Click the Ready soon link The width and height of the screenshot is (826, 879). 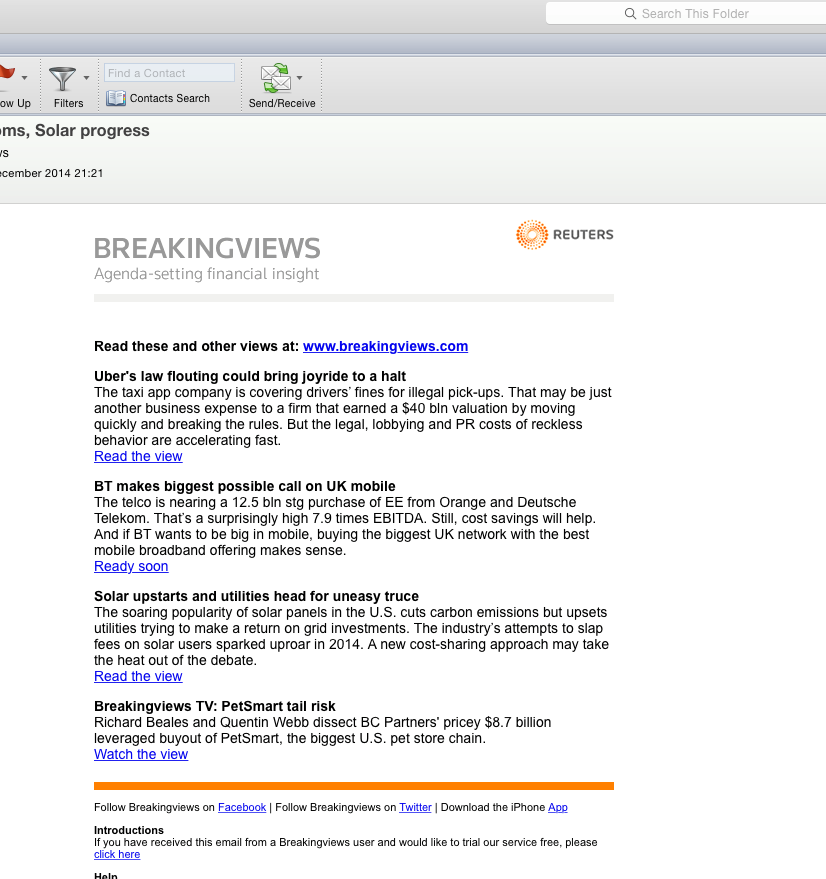[131, 566]
